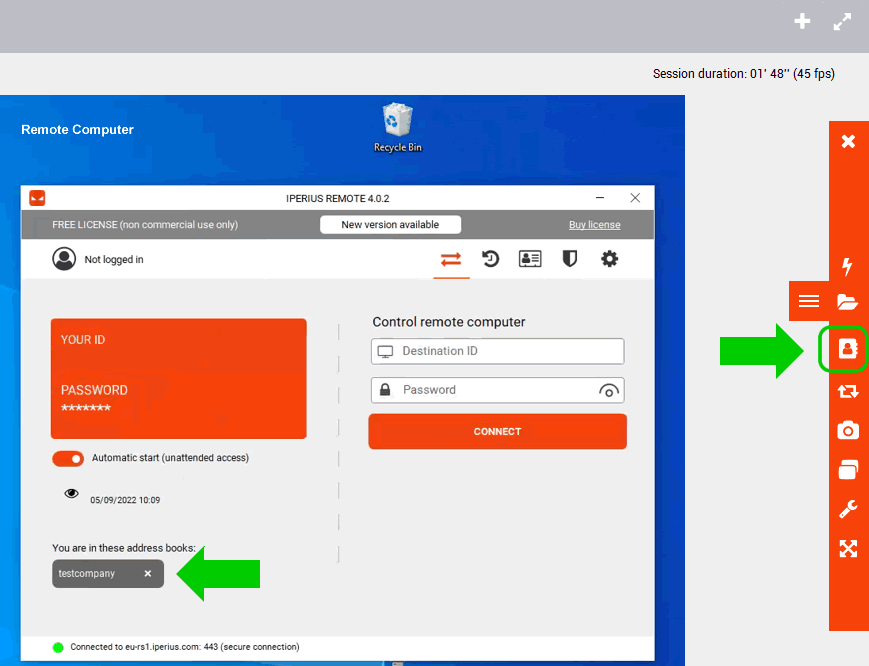Open the hamburger menu in sidebar
This screenshot has height=666, width=869.
(809, 301)
